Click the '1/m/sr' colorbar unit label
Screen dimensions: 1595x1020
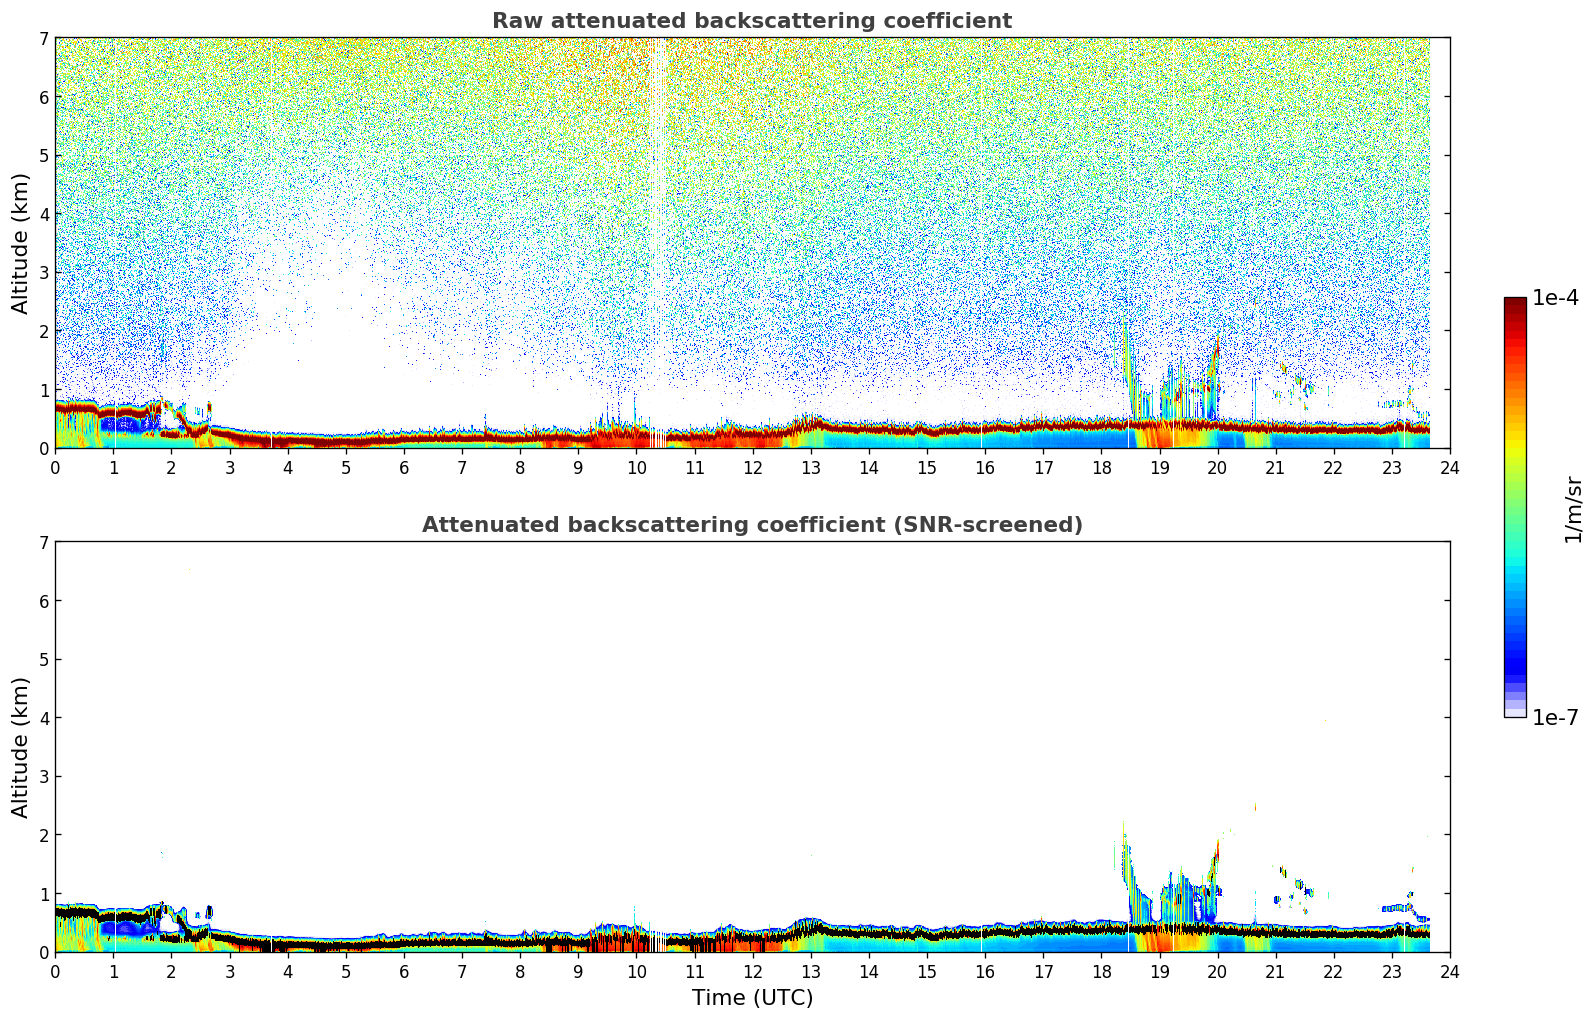coord(1573,509)
